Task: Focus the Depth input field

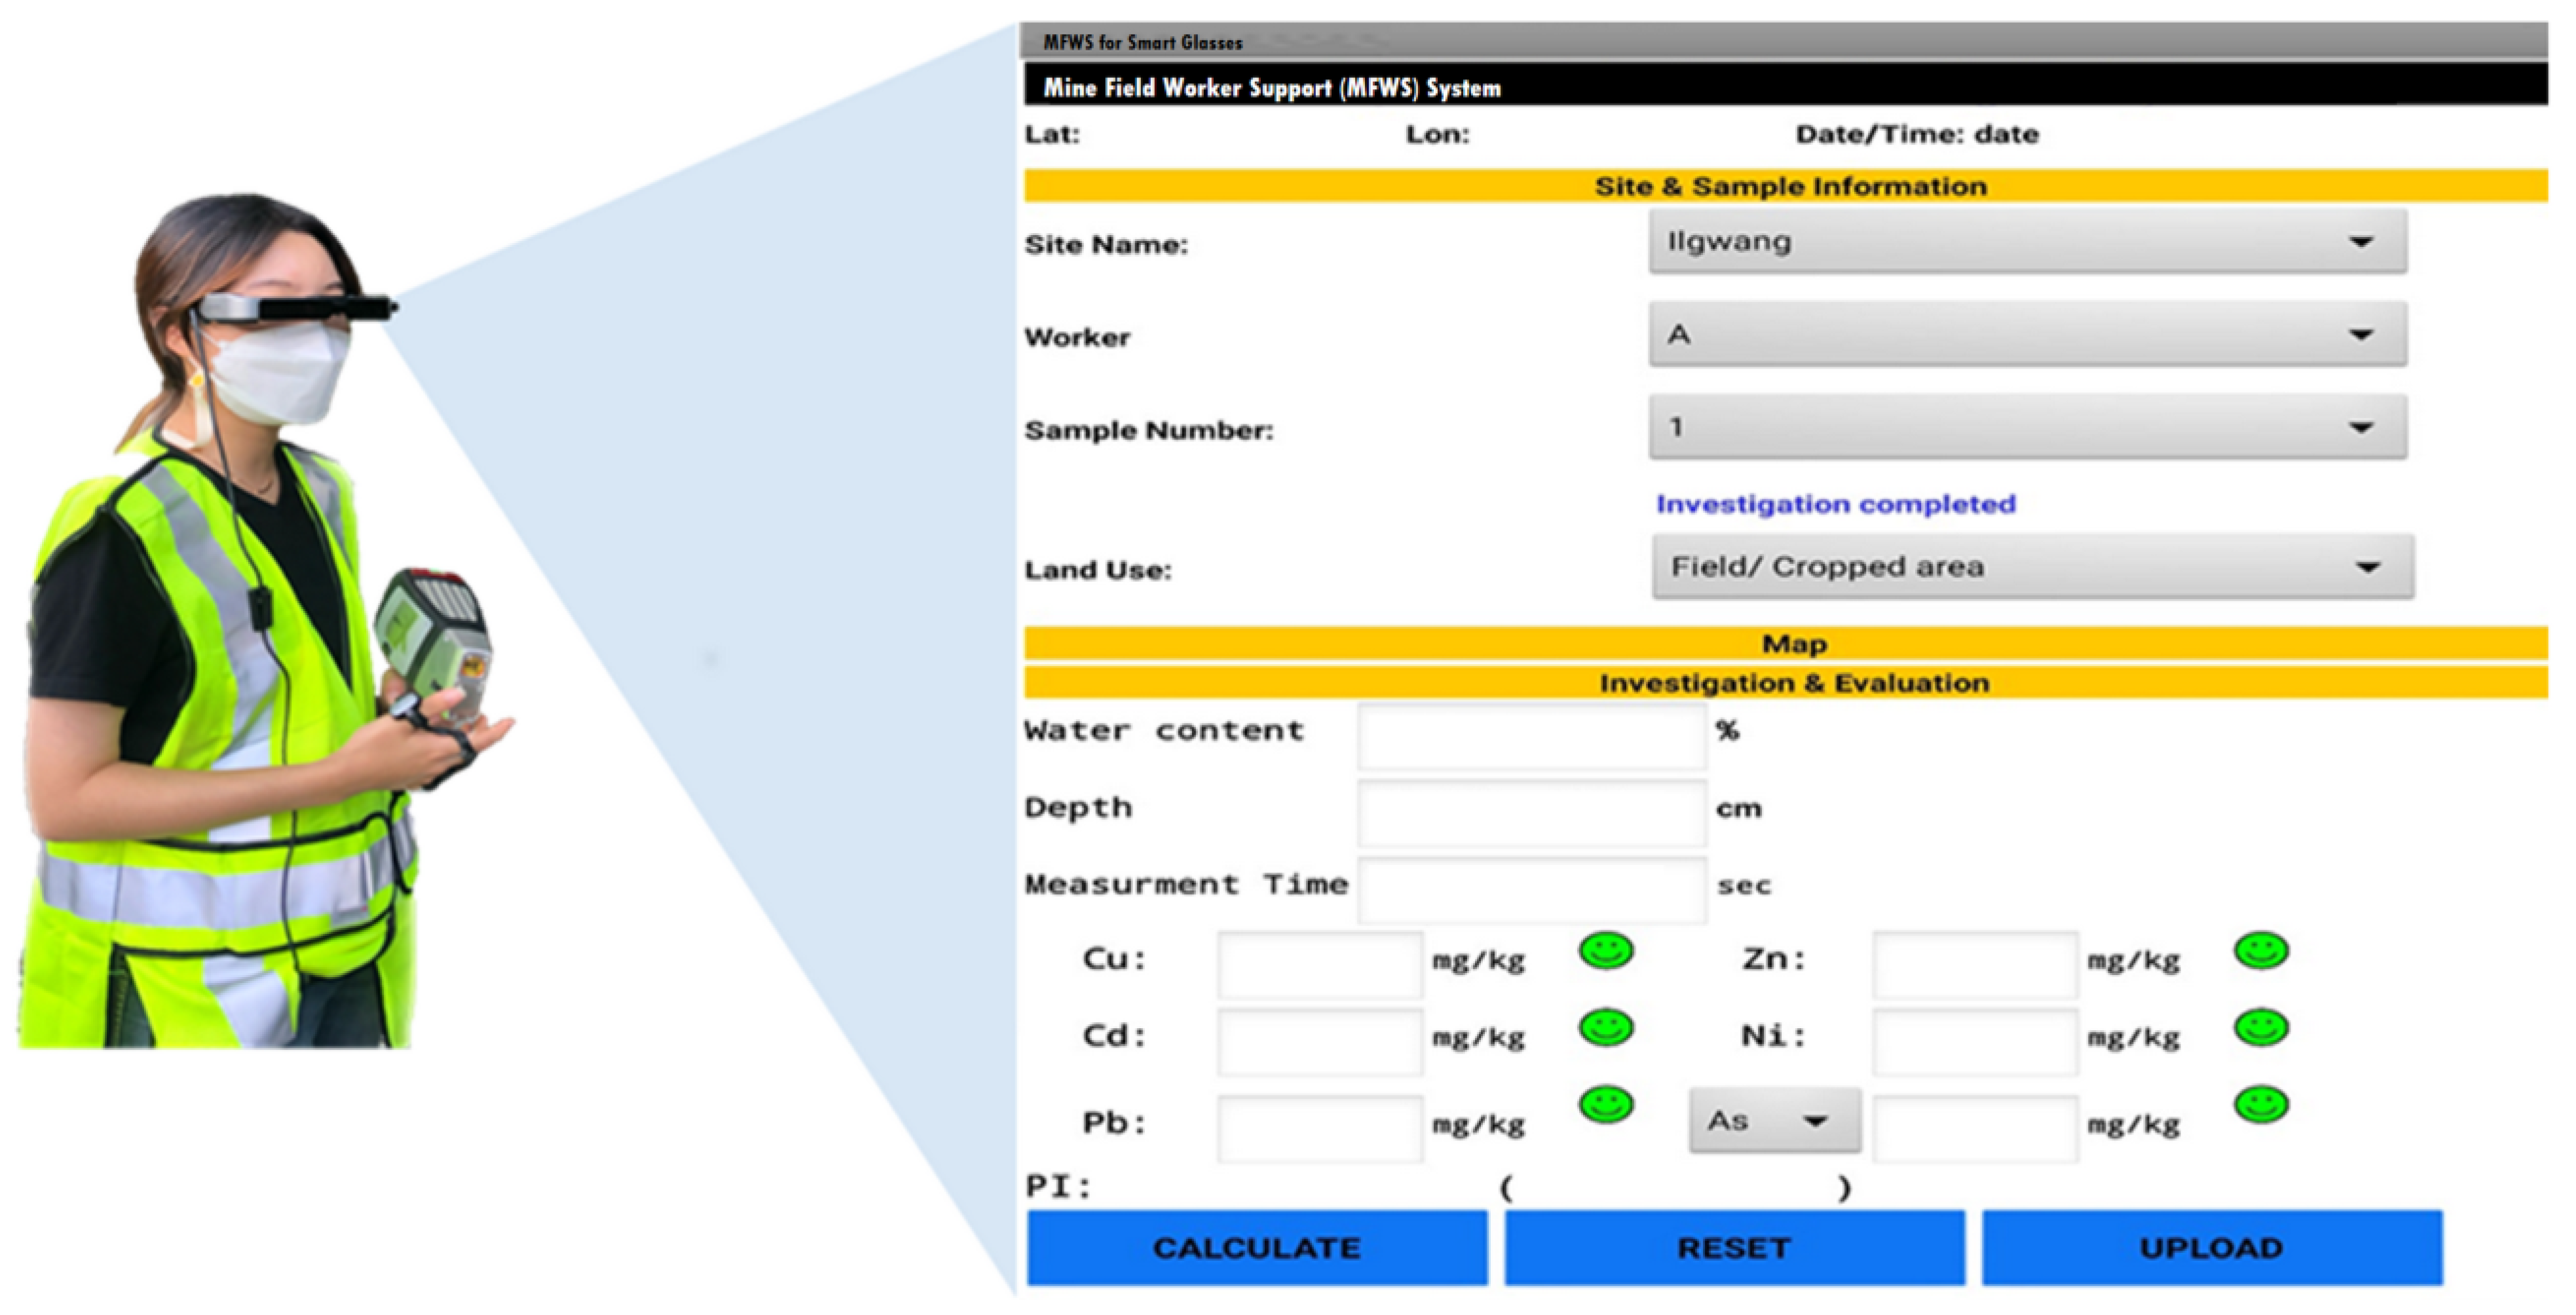Action: tap(1531, 813)
